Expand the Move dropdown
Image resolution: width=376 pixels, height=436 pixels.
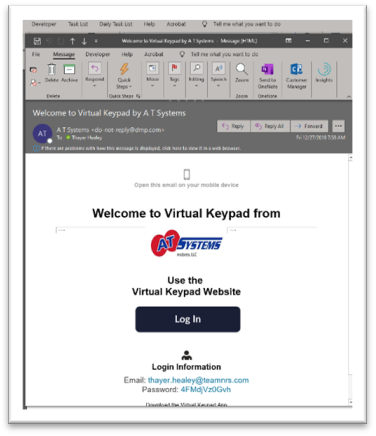[x=152, y=75]
